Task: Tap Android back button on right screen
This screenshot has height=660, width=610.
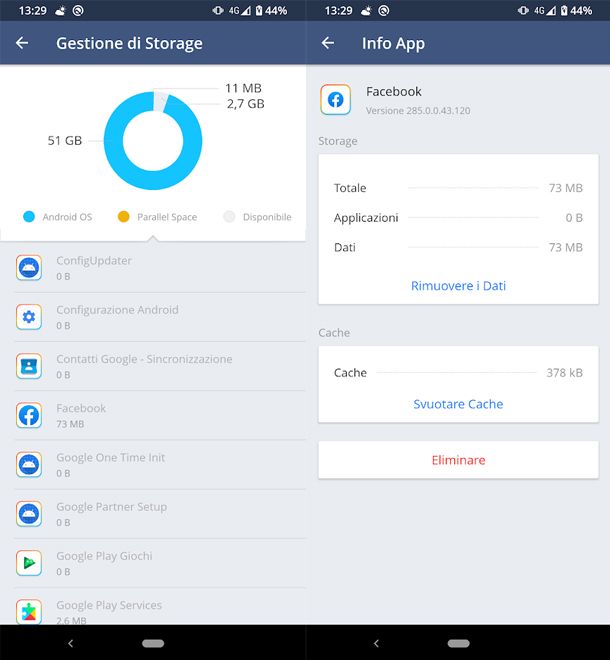Action: pyautogui.click(x=376, y=643)
